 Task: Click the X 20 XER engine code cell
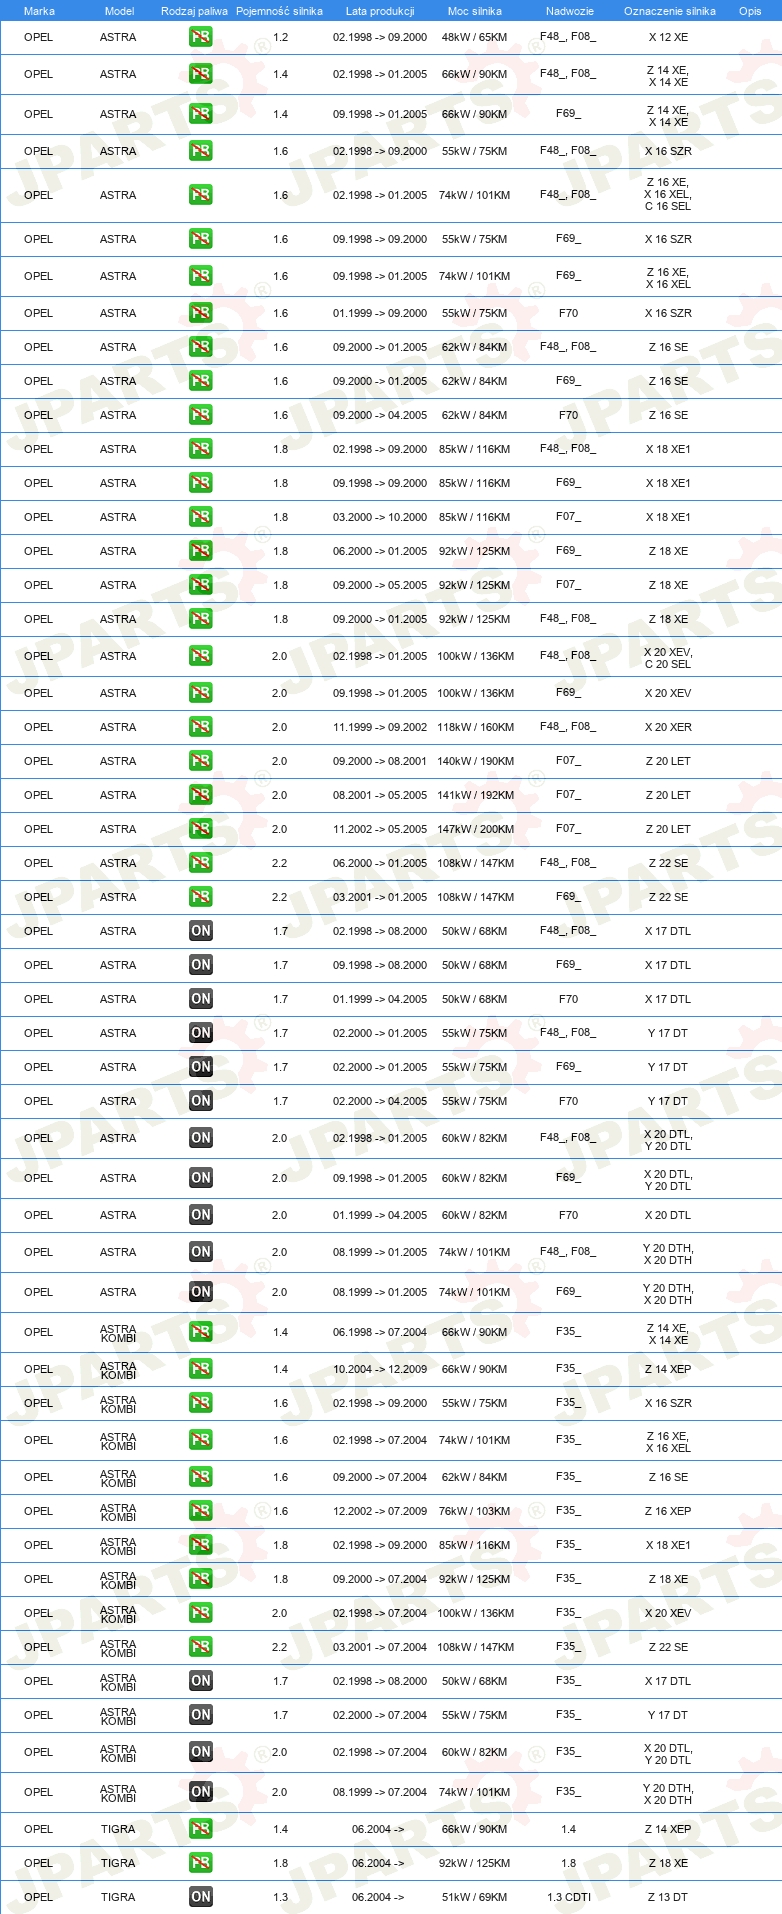(x=668, y=727)
